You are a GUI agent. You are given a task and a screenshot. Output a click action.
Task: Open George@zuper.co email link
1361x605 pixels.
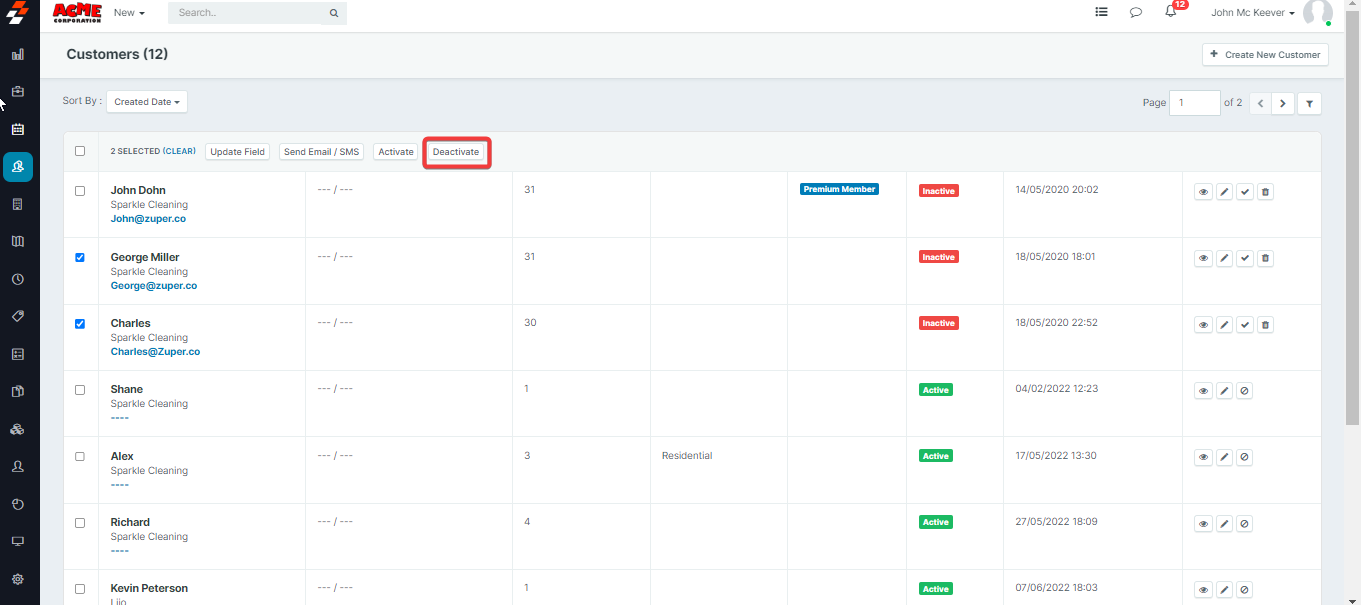pos(154,286)
